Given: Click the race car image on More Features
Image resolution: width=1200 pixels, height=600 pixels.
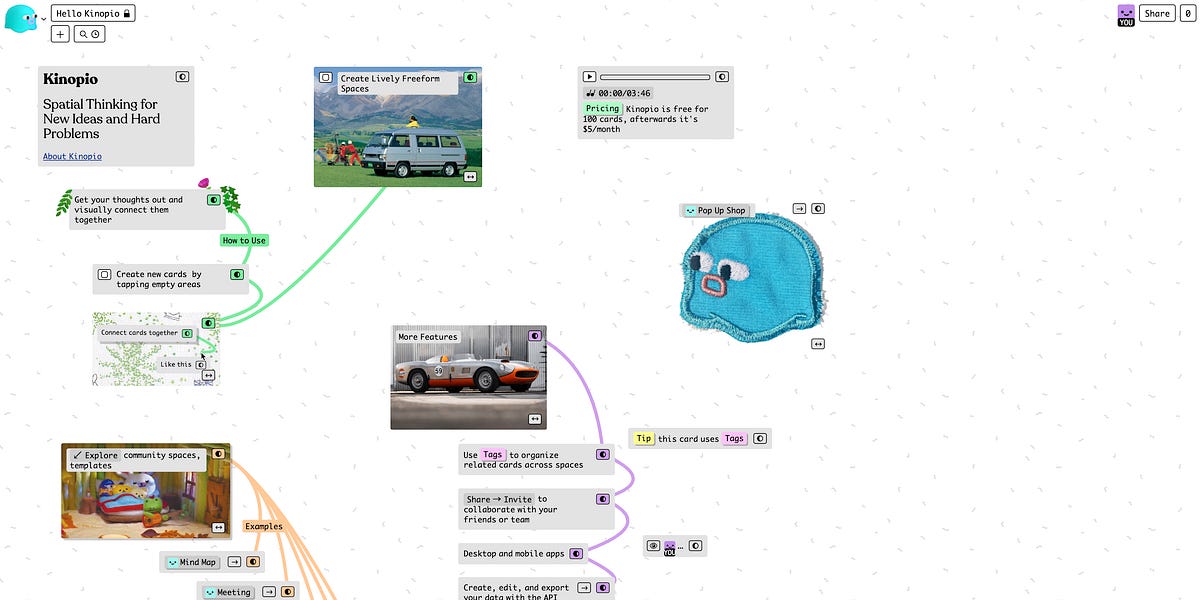Looking at the screenshot, I should [x=469, y=377].
